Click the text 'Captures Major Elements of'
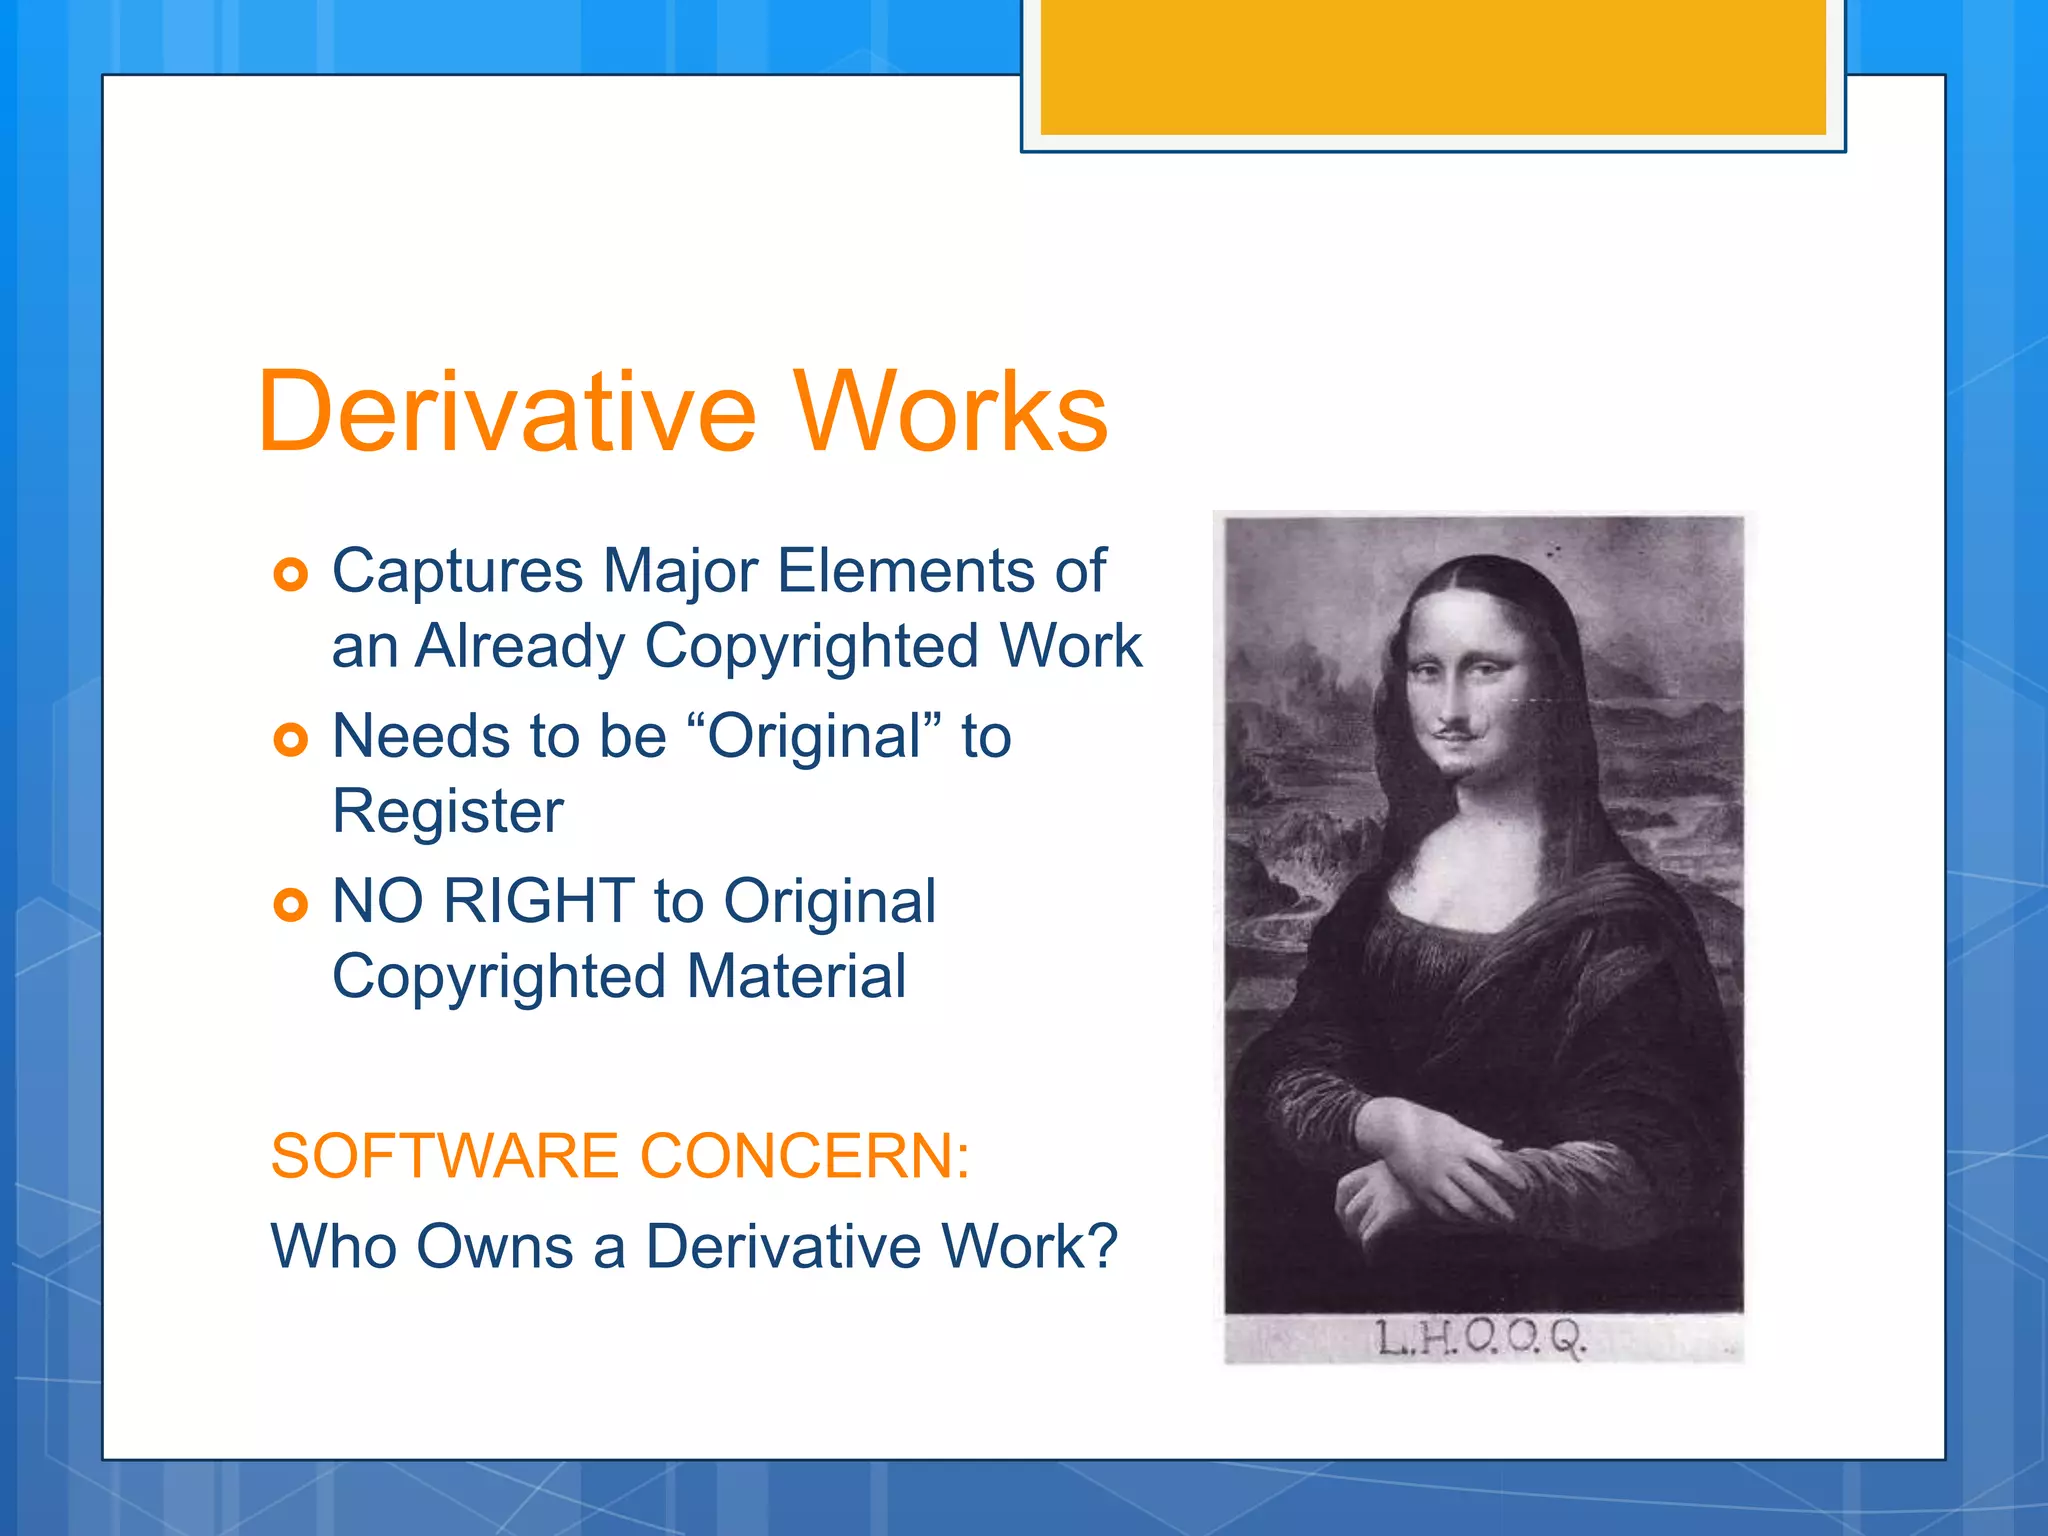 pos(718,571)
